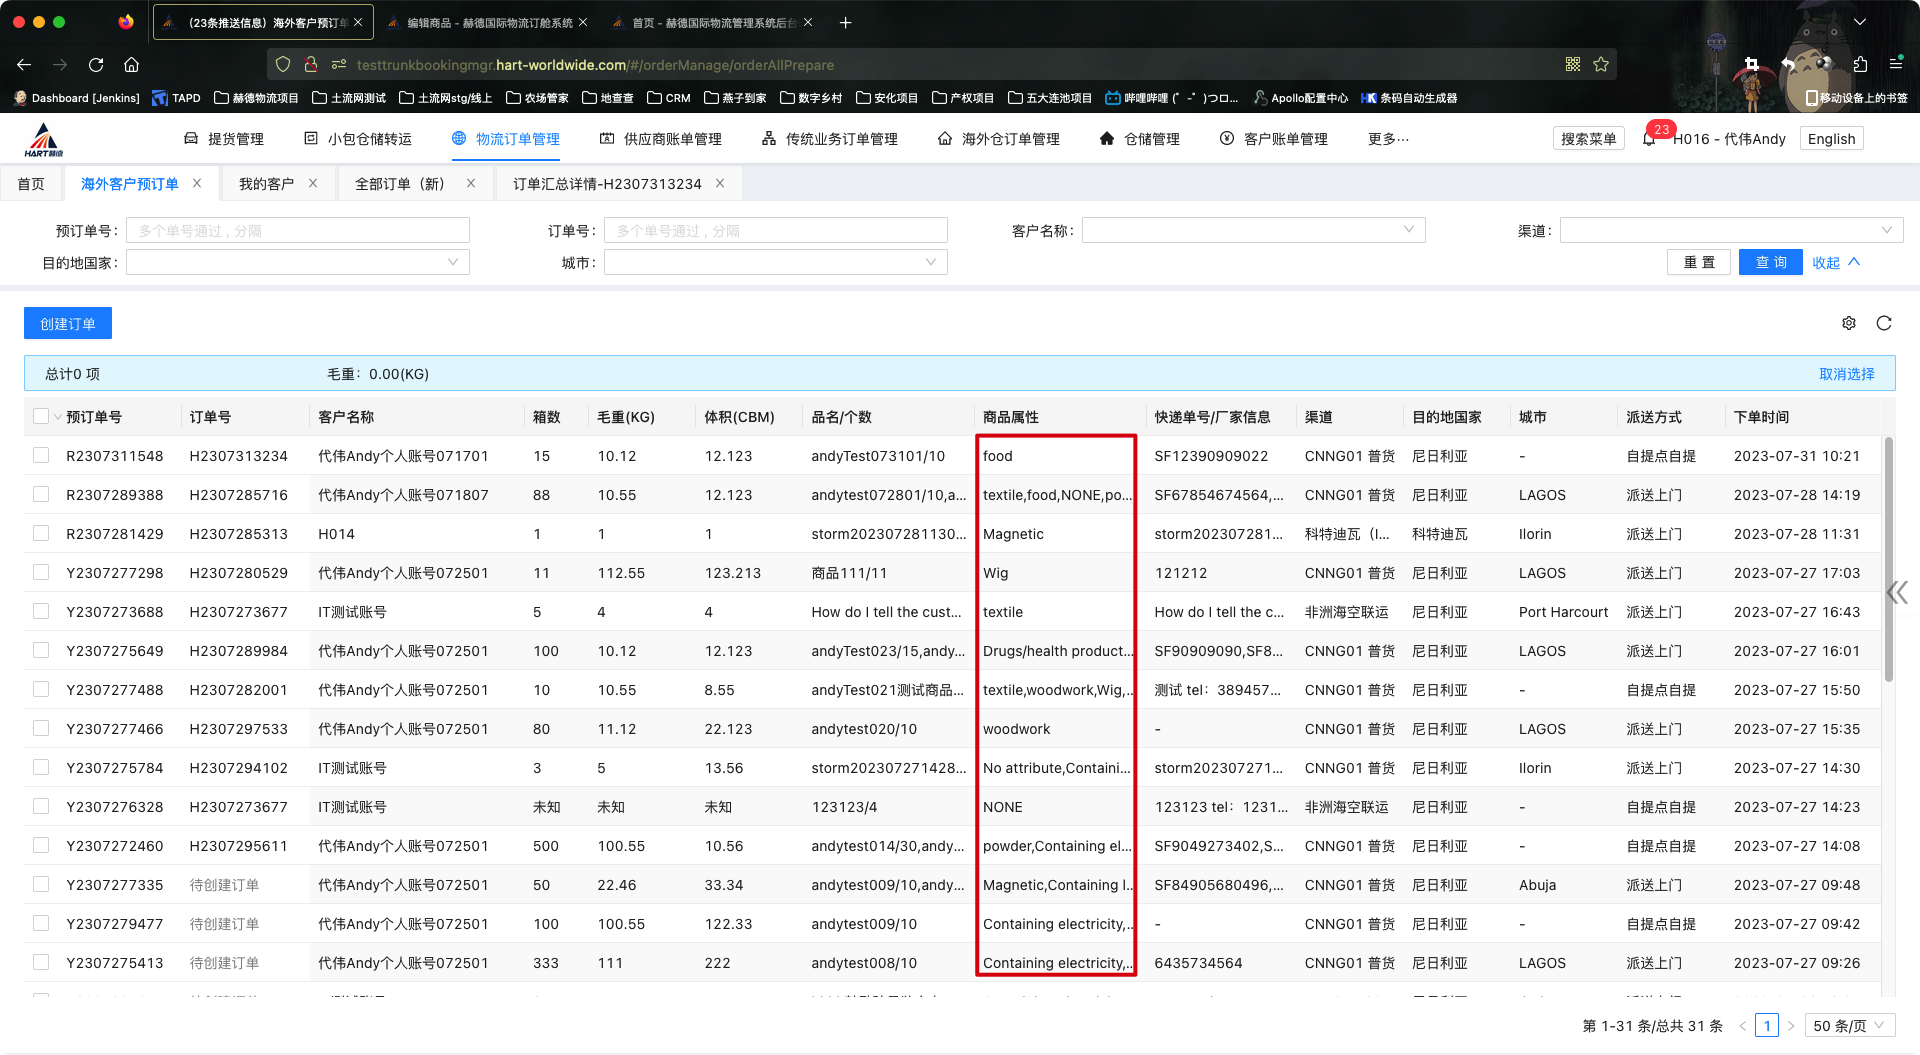Expand the side panel double-chevron
Screen dimensions: 1920x1055
tap(1897, 593)
